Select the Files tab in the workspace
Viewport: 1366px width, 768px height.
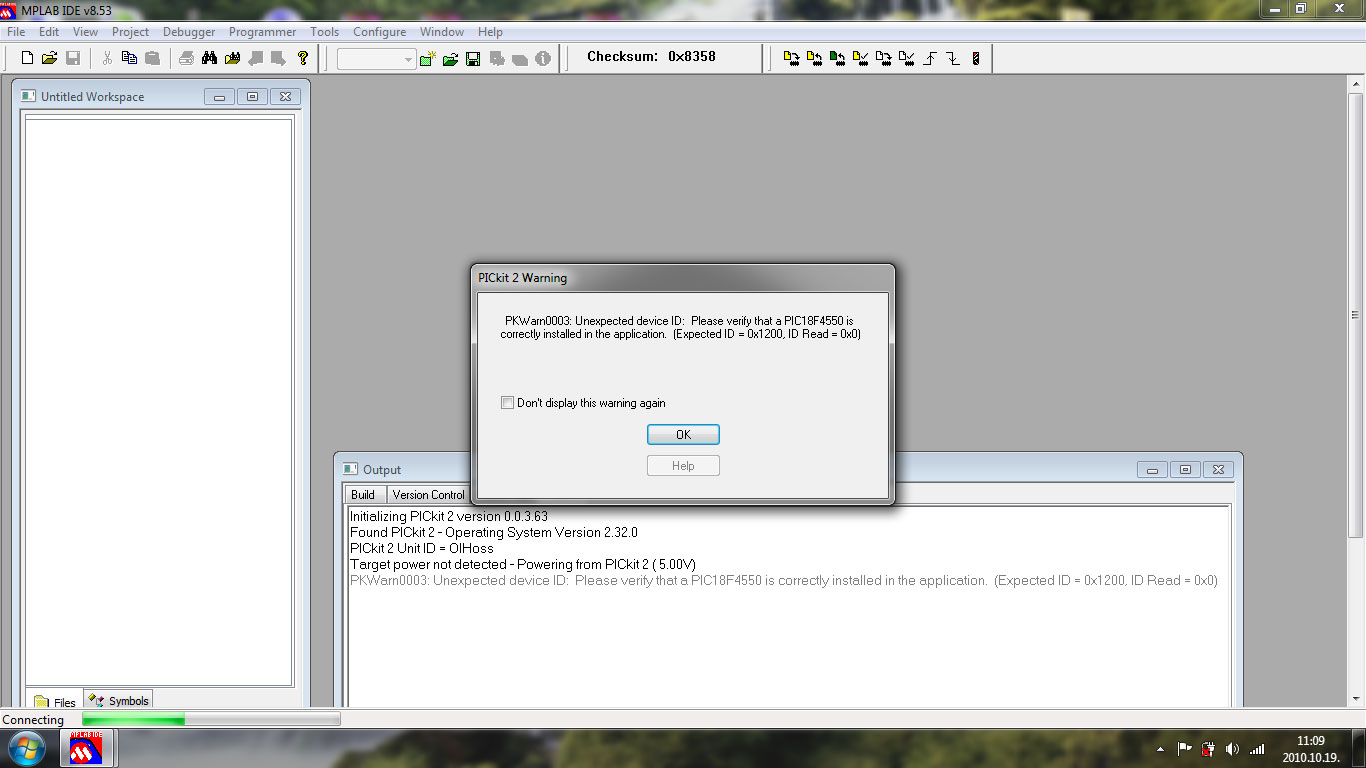[x=55, y=702]
